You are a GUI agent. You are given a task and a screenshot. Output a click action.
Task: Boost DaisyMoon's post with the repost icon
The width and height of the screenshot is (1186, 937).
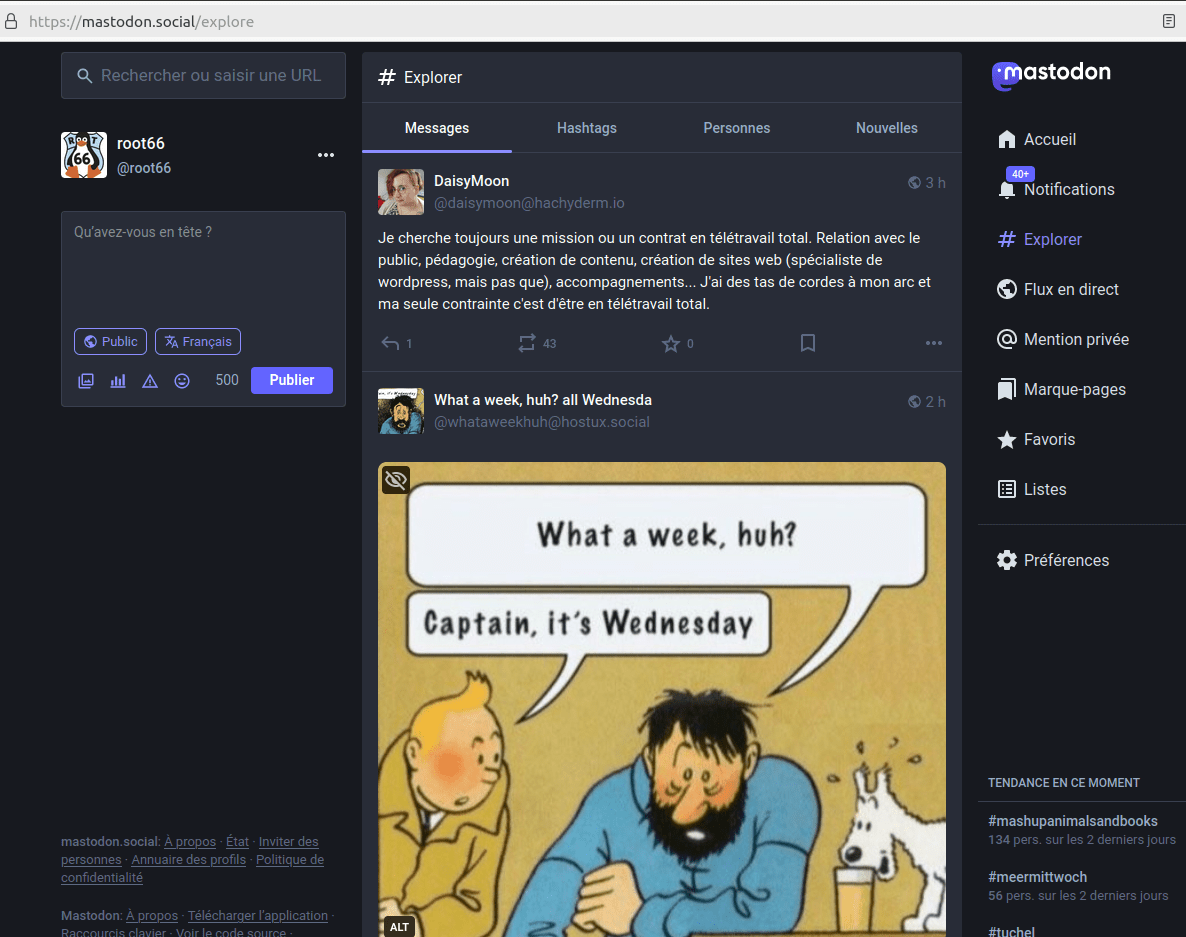click(x=527, y=343)
